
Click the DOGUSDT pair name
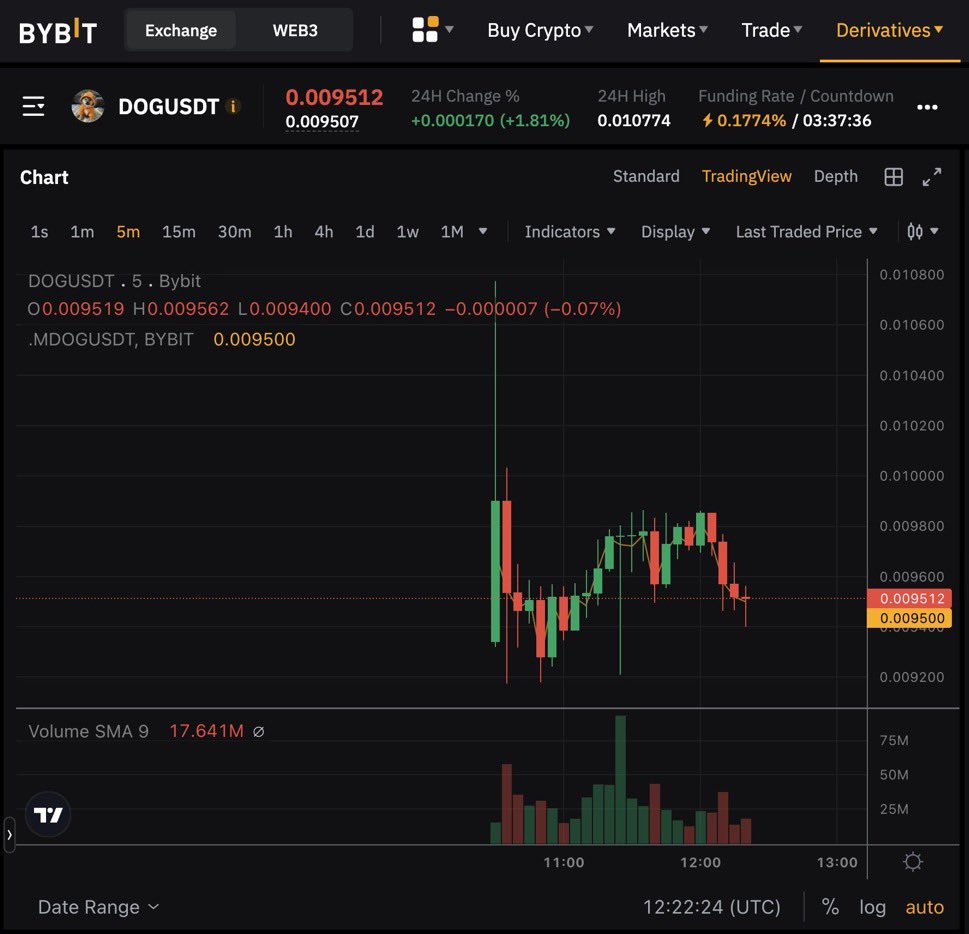coord(168,106)
